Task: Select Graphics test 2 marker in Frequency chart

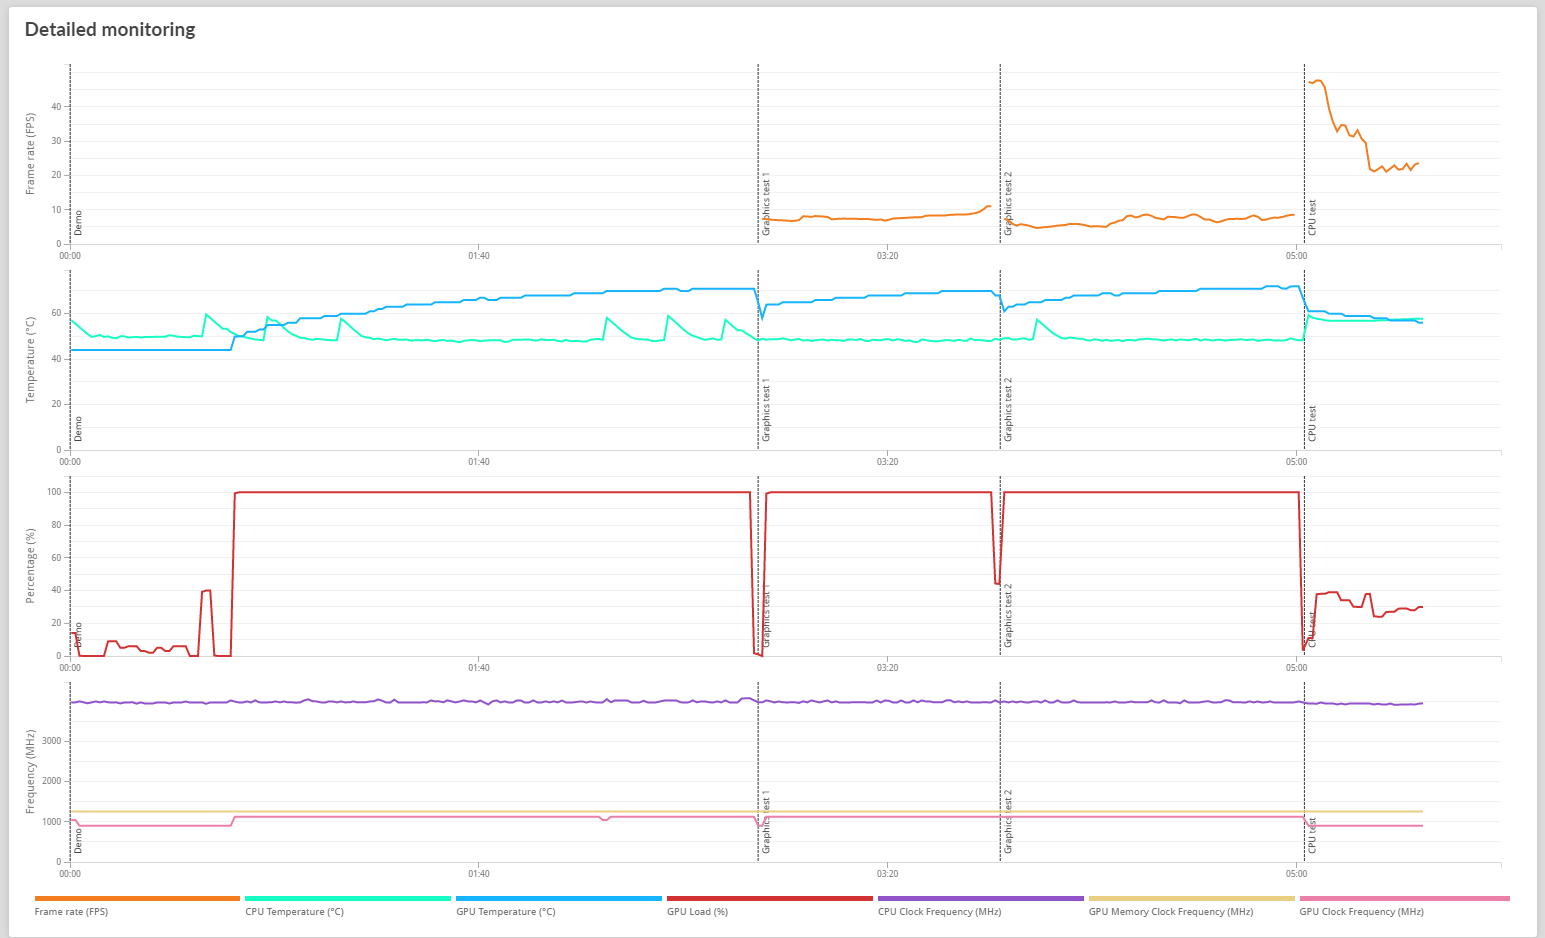Action: [x=1009, y=821]
